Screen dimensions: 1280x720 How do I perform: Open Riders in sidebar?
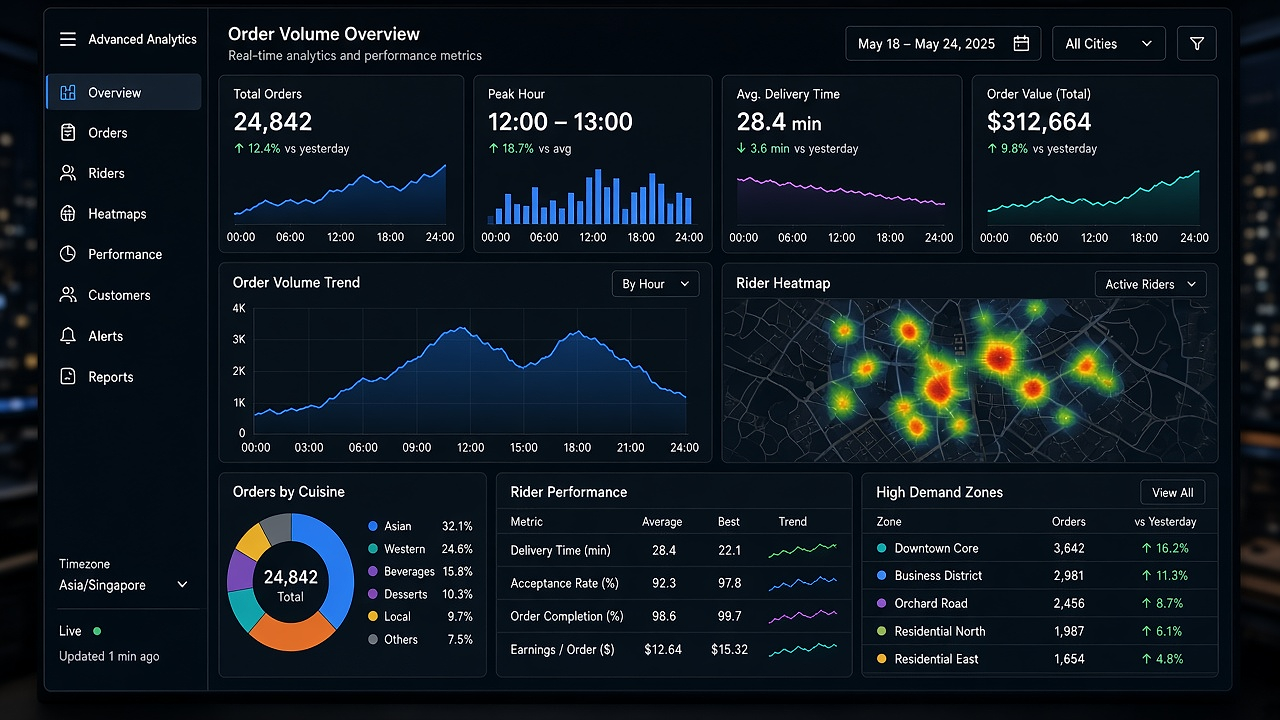pyautogui.click(x=124, y=173)
